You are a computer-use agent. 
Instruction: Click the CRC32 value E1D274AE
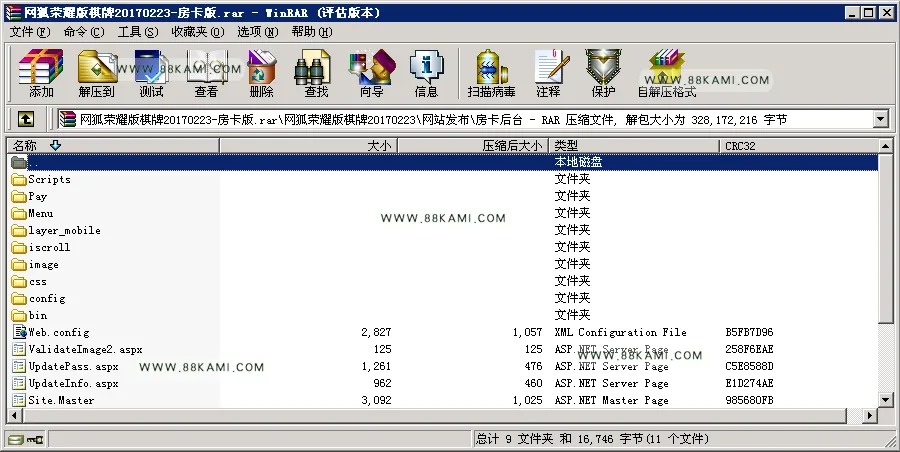click(749, 383)
